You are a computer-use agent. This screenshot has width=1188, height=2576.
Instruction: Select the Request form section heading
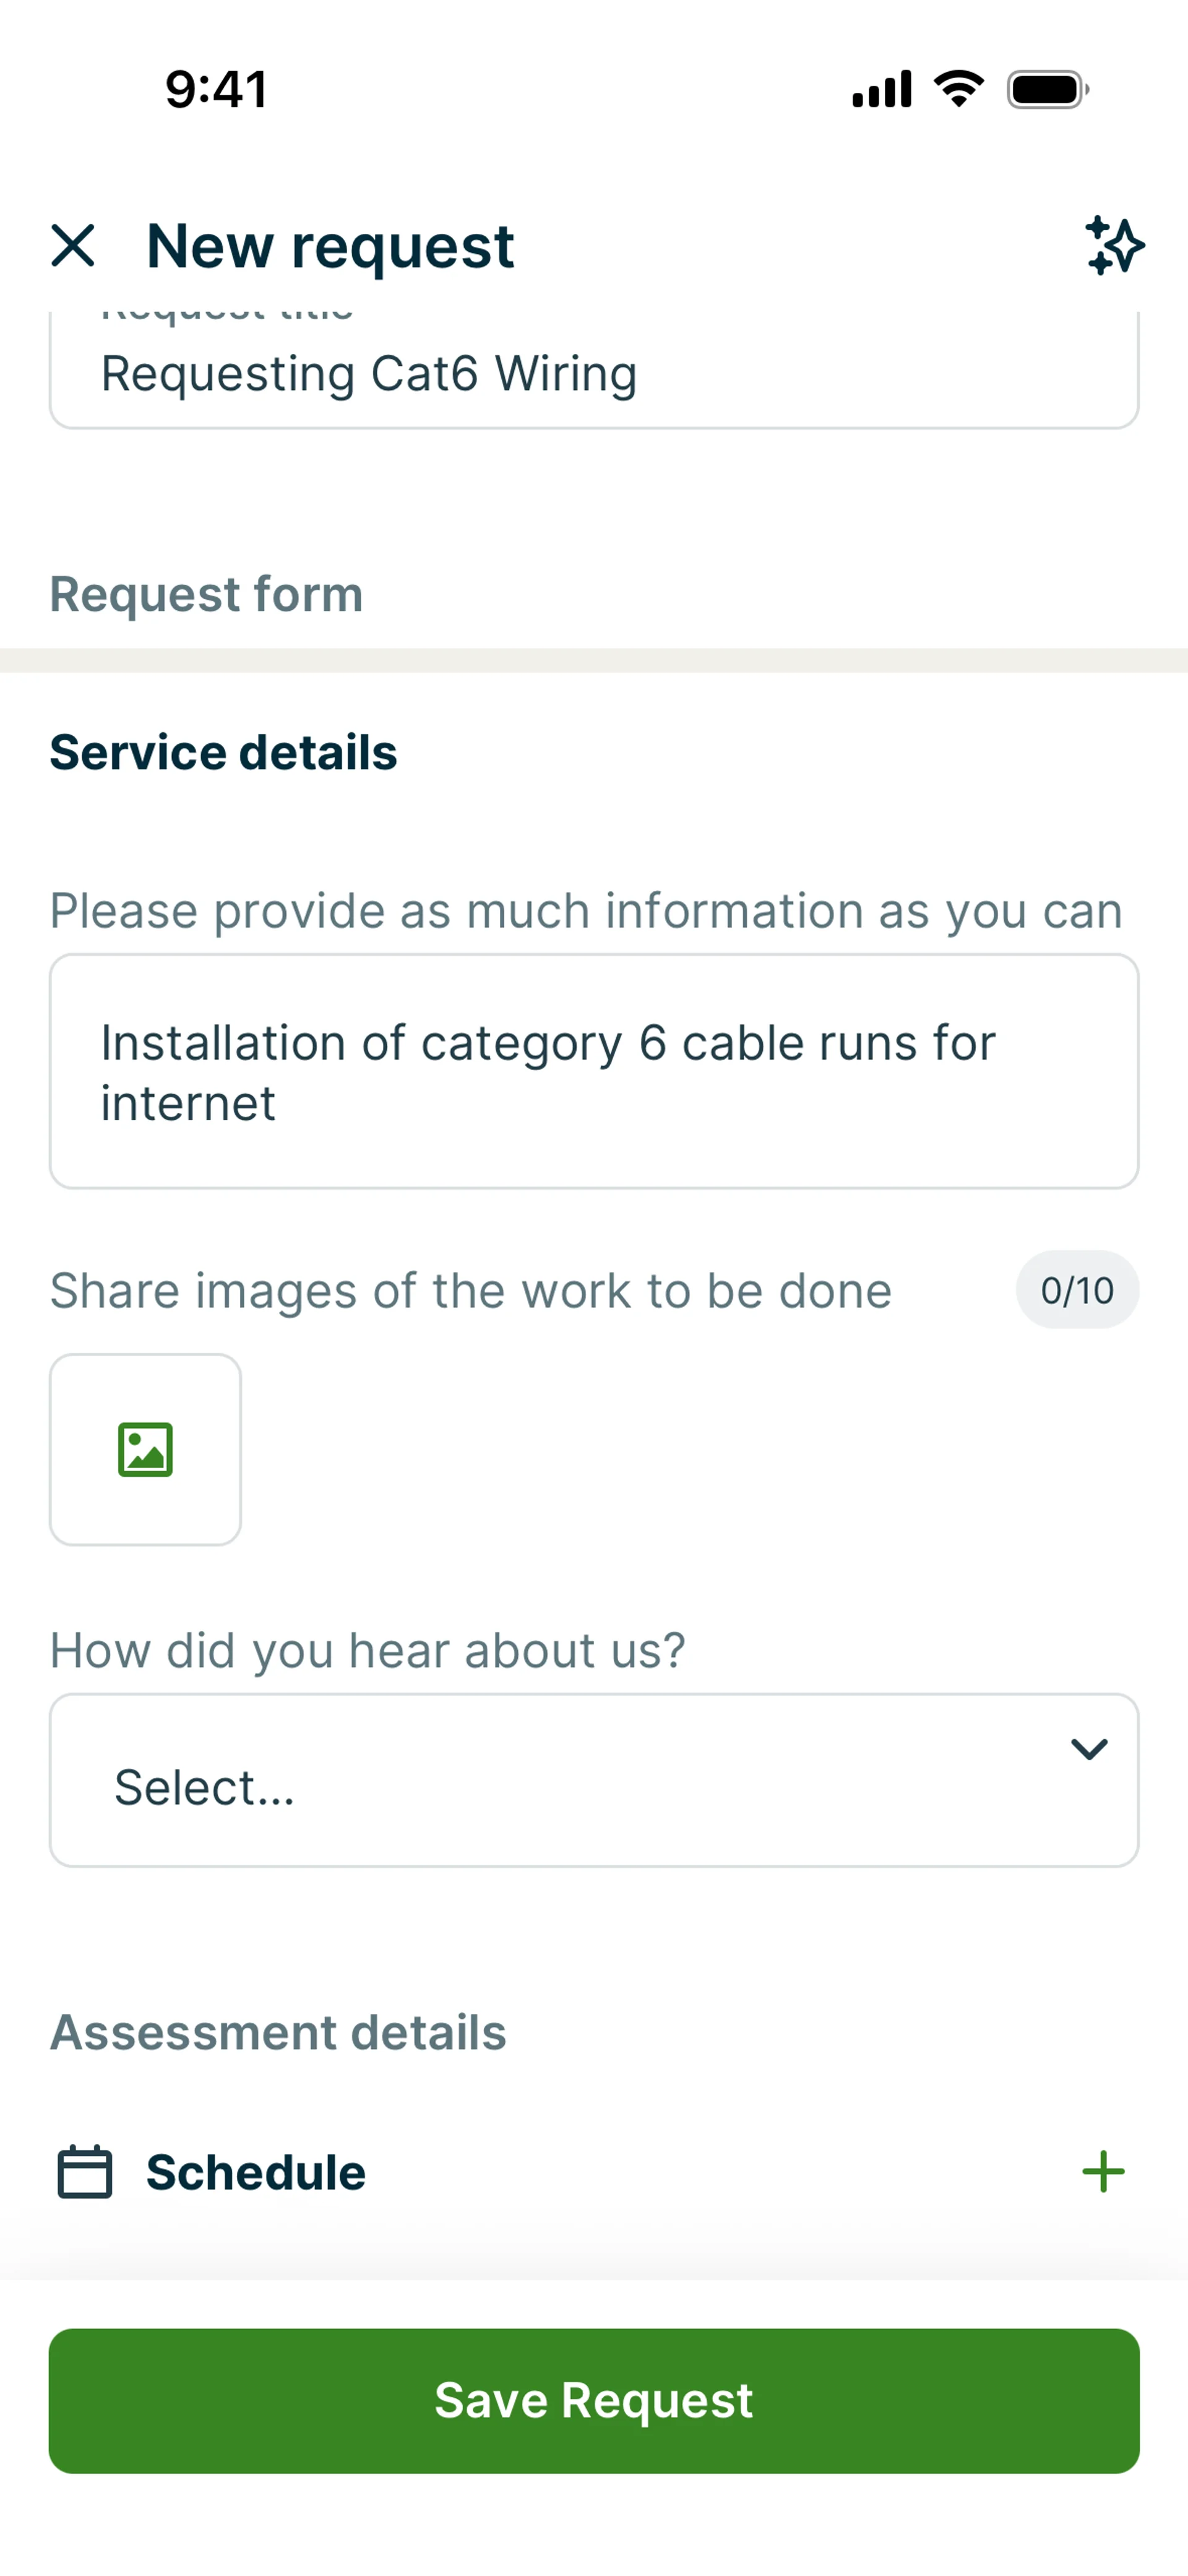click(x=206, y=594)
